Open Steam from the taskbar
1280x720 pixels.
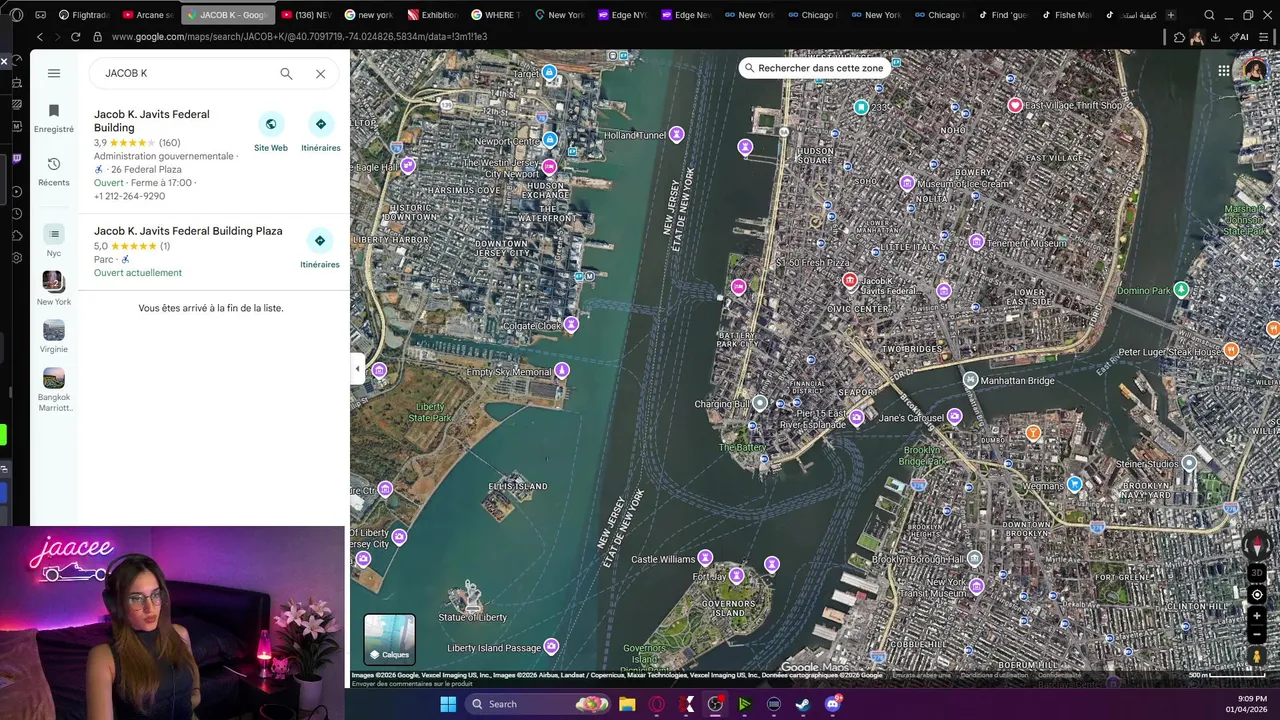[803, 704]
